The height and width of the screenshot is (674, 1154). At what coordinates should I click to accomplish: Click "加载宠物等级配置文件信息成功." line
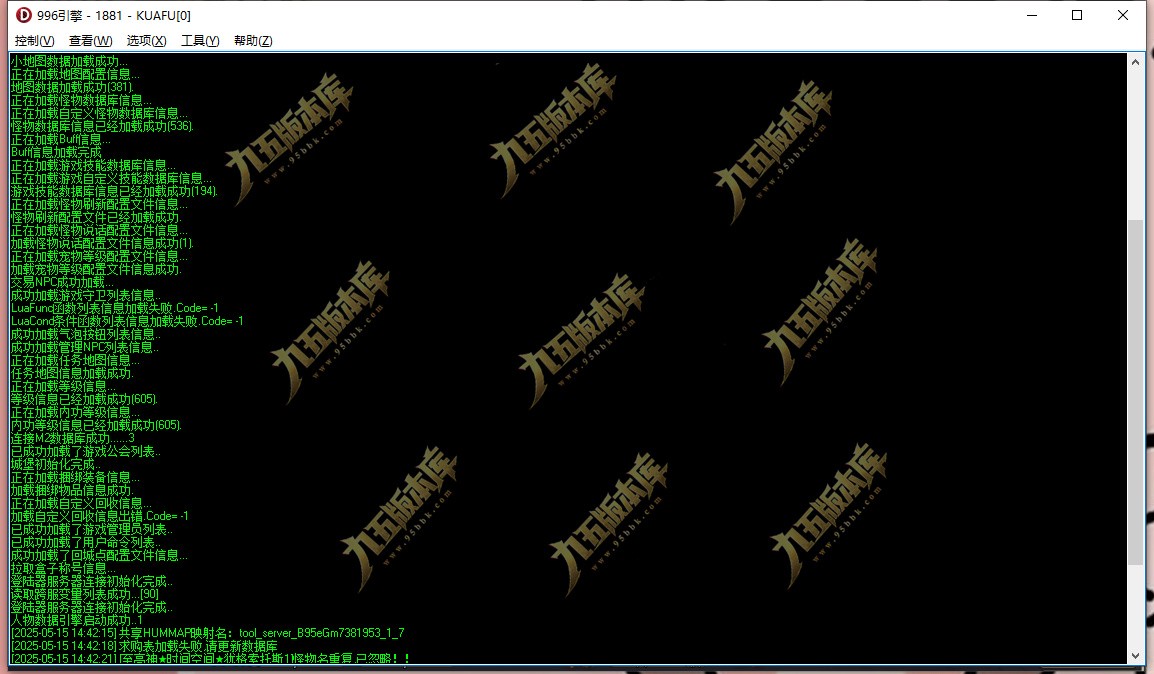[96, 269]
